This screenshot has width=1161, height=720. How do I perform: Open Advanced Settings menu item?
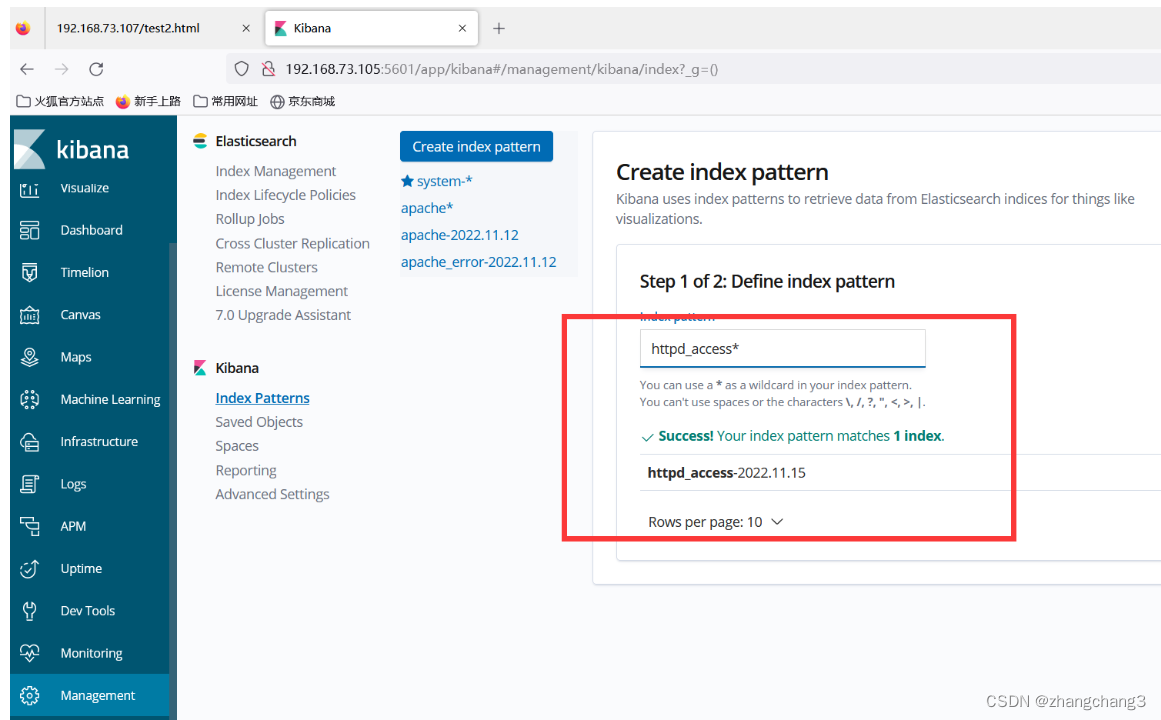point(272,494)
